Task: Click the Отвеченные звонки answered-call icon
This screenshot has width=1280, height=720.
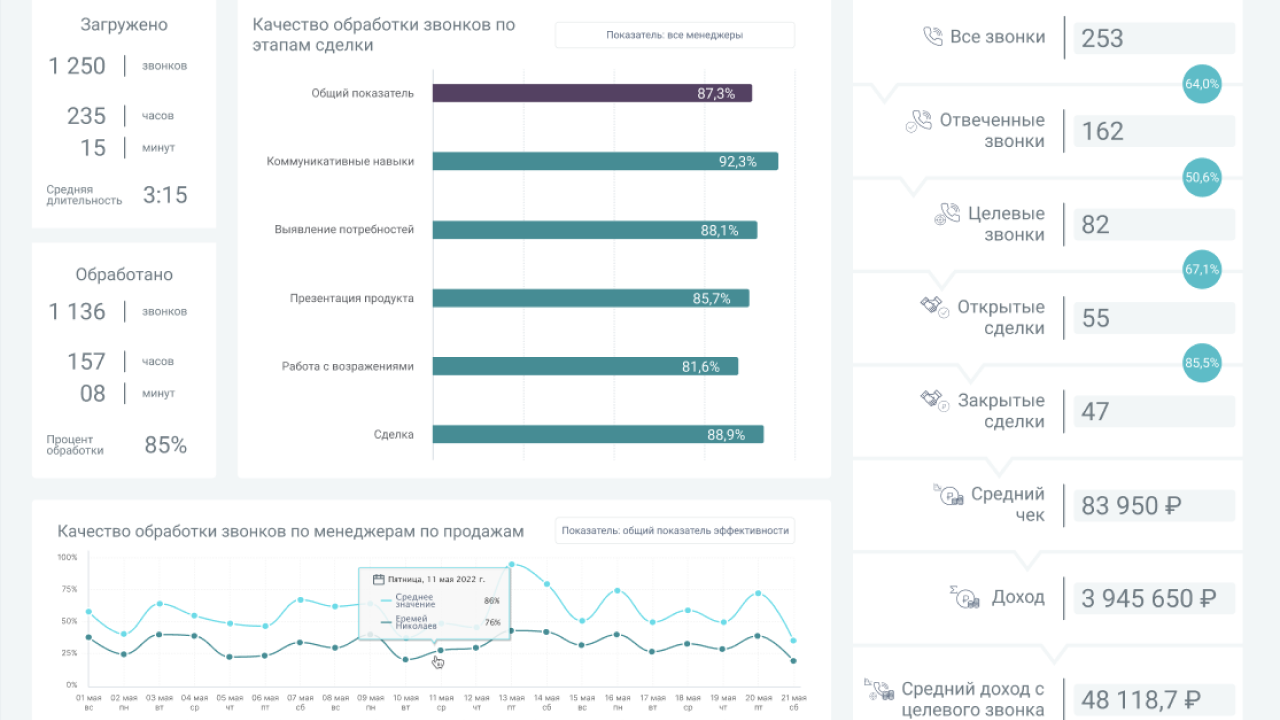Action: pos(918,122)
